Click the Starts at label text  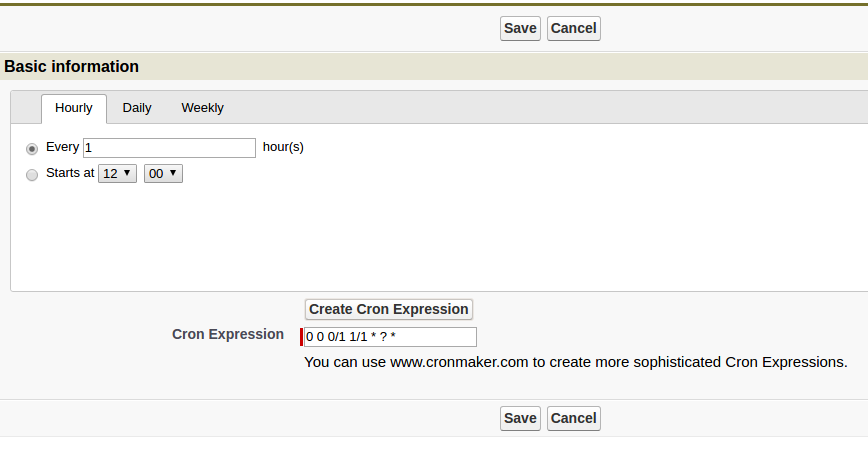[x=70, y=173]
